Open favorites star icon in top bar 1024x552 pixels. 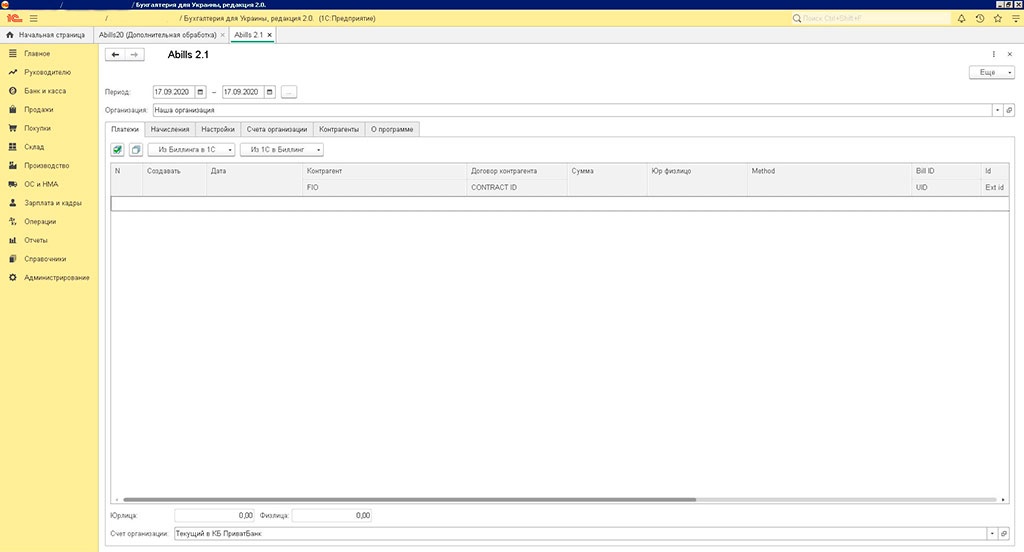coord(997,19)
